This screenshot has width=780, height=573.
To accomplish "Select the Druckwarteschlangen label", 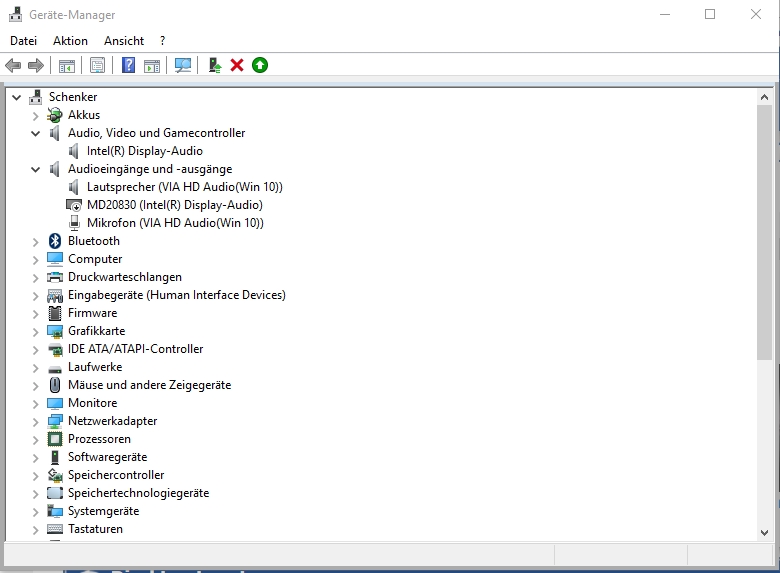I will pos(125,277).
